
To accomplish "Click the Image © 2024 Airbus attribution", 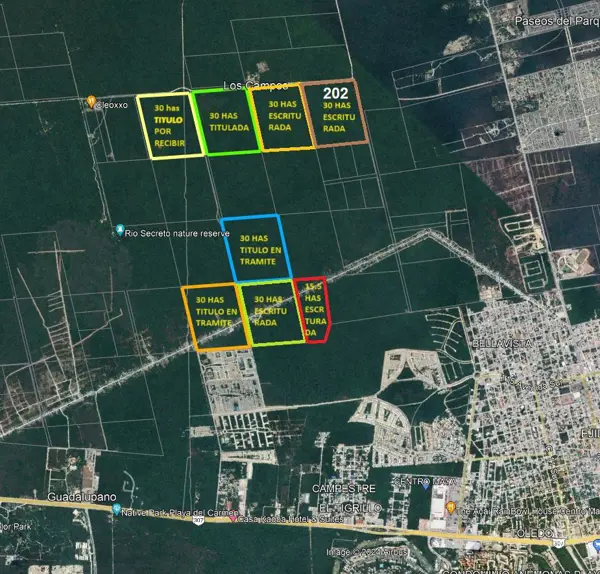I will pos(367,552).
